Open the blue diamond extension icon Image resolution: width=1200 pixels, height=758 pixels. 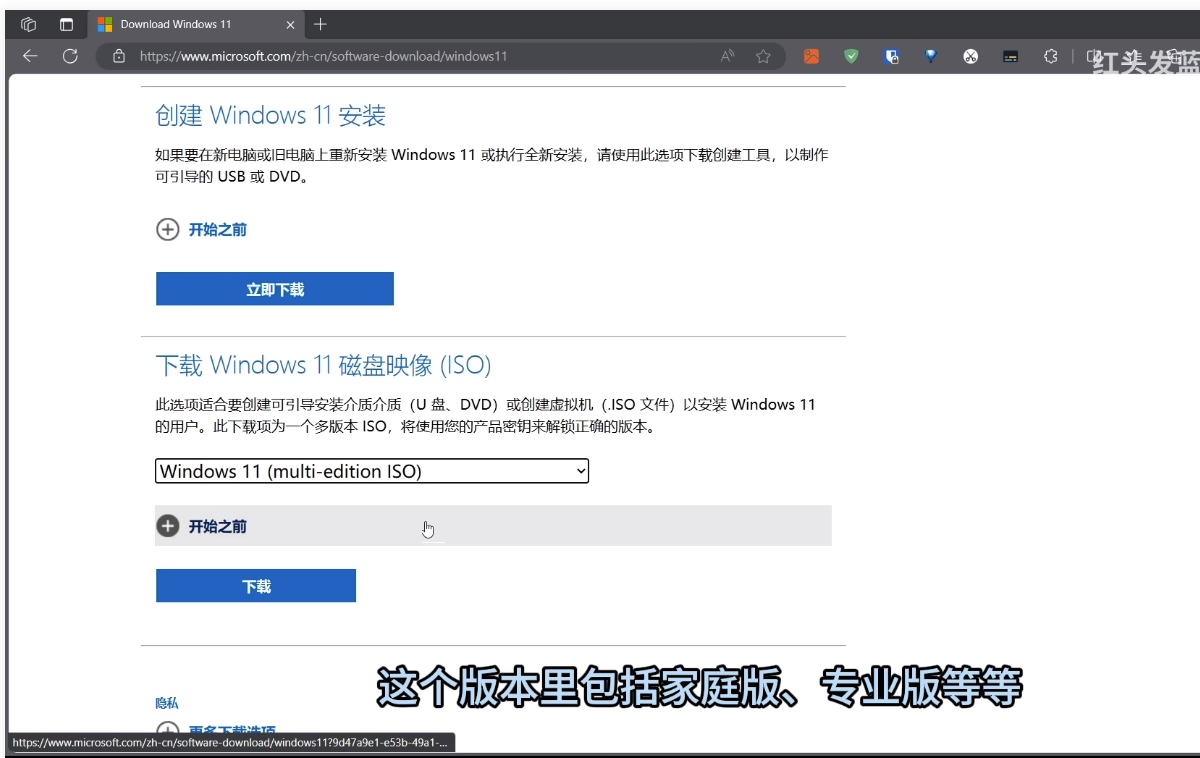tap(931, 57)
